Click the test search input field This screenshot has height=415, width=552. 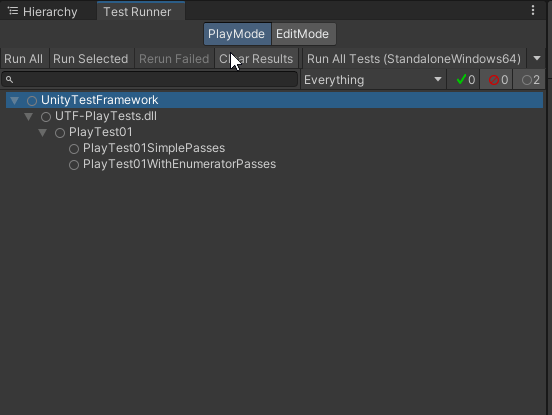150,80
